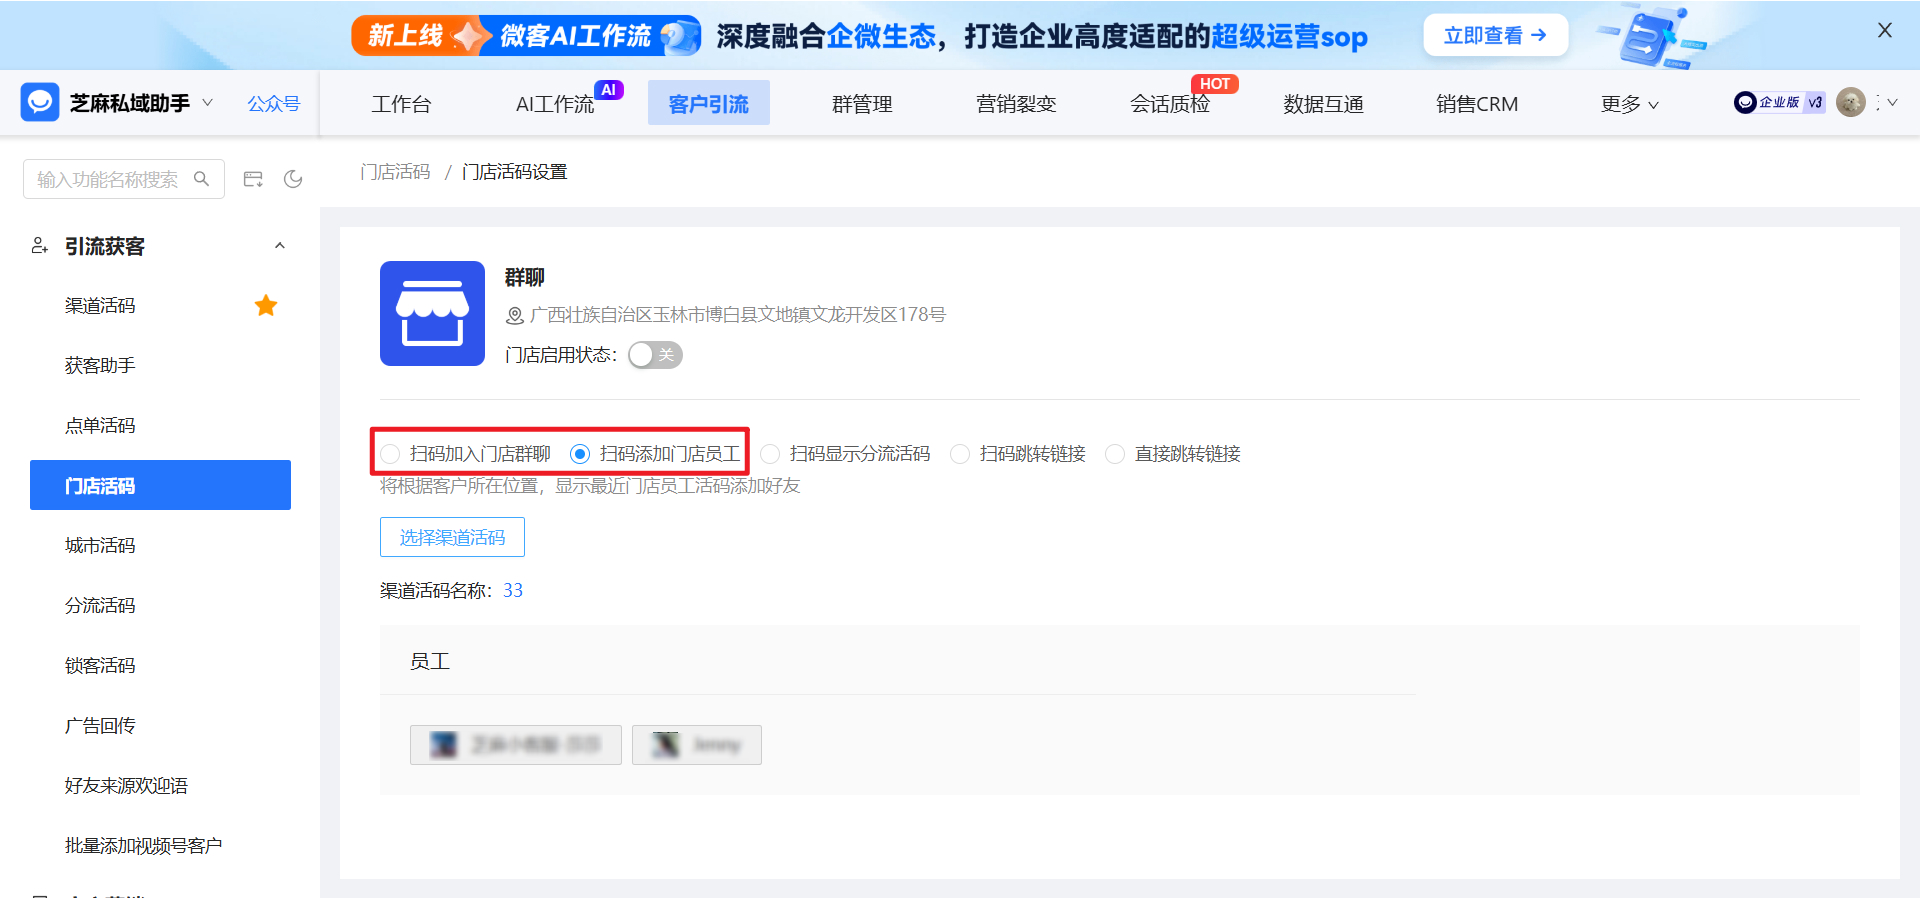Open the AI工作流 tab

(555, 104)
